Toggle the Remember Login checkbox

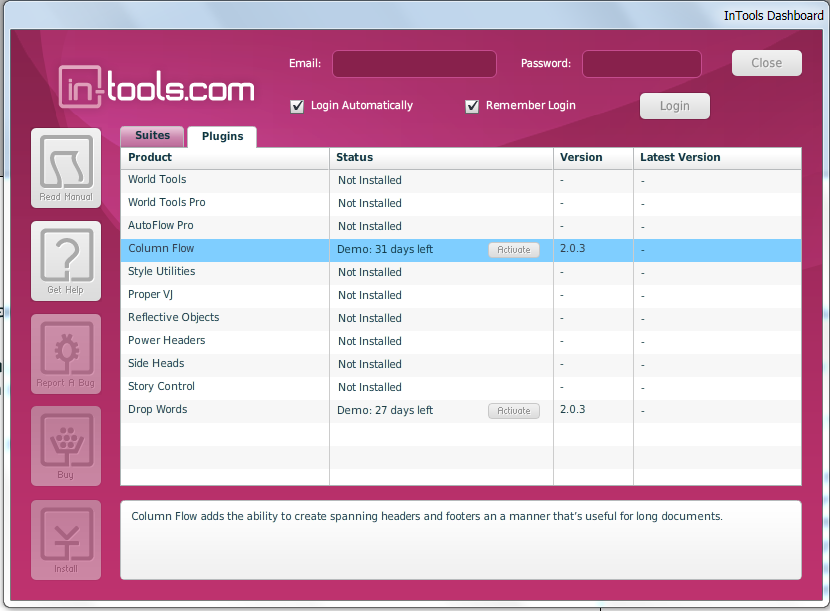[472, 106]
